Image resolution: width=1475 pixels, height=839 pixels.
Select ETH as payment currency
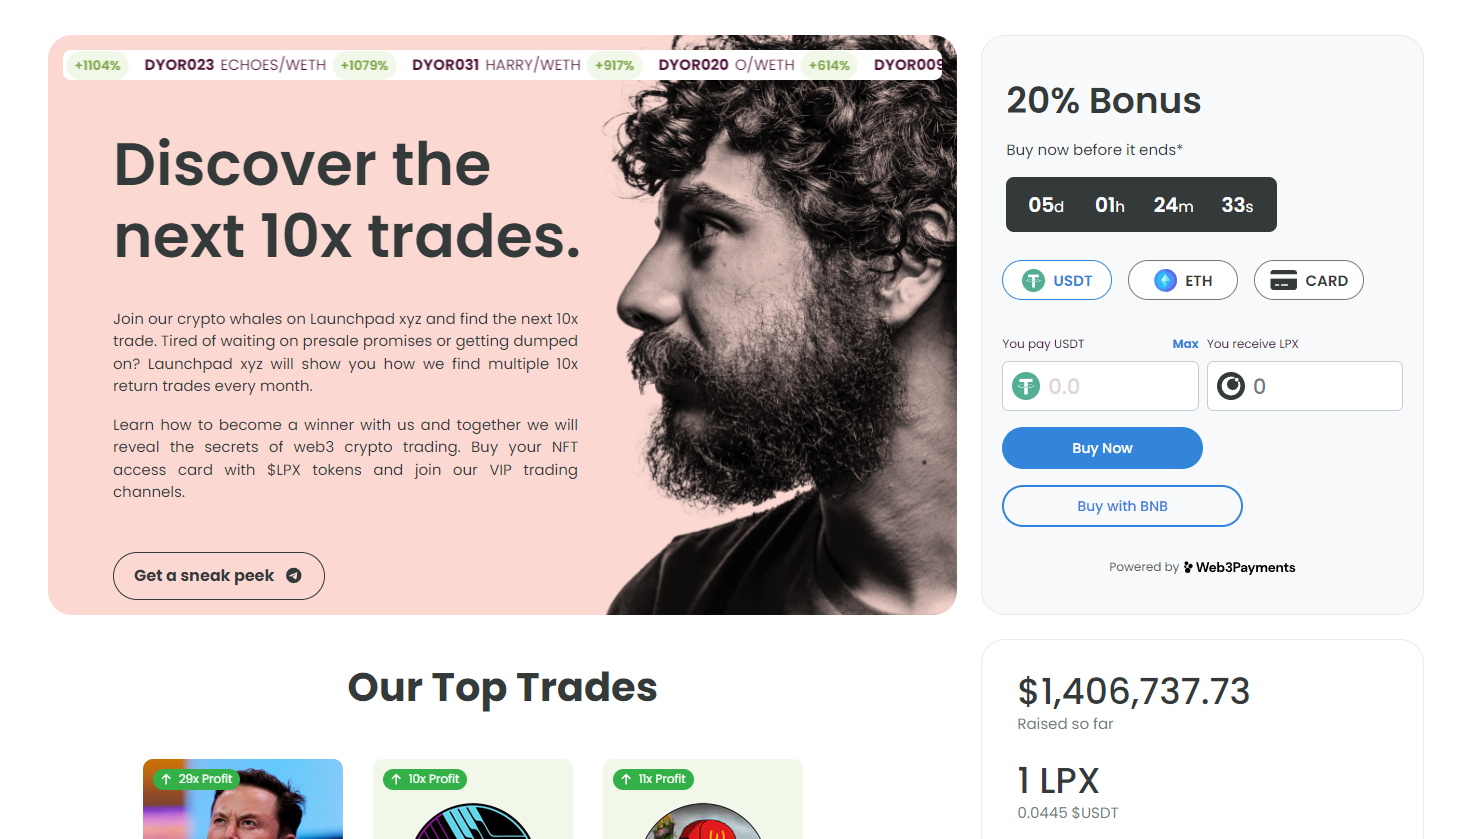1183,280
